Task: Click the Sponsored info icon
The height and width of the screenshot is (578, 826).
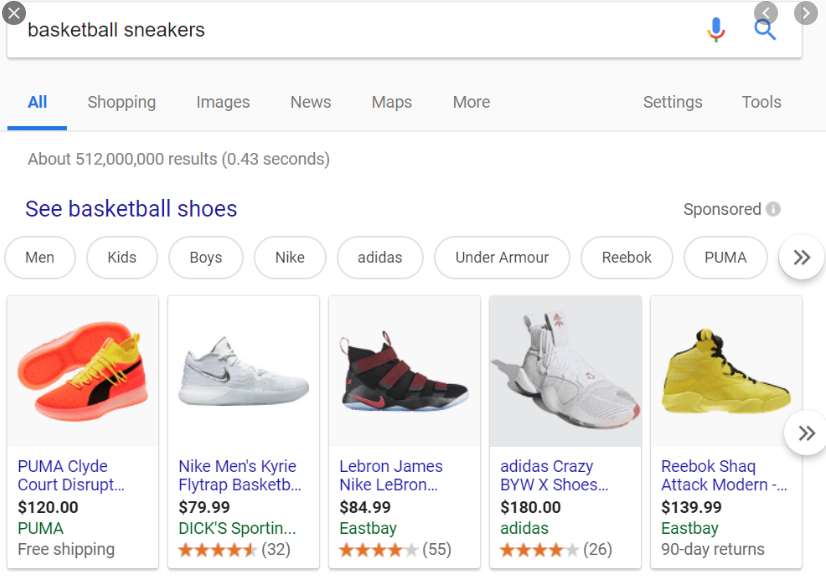Action: coord(773,209)
